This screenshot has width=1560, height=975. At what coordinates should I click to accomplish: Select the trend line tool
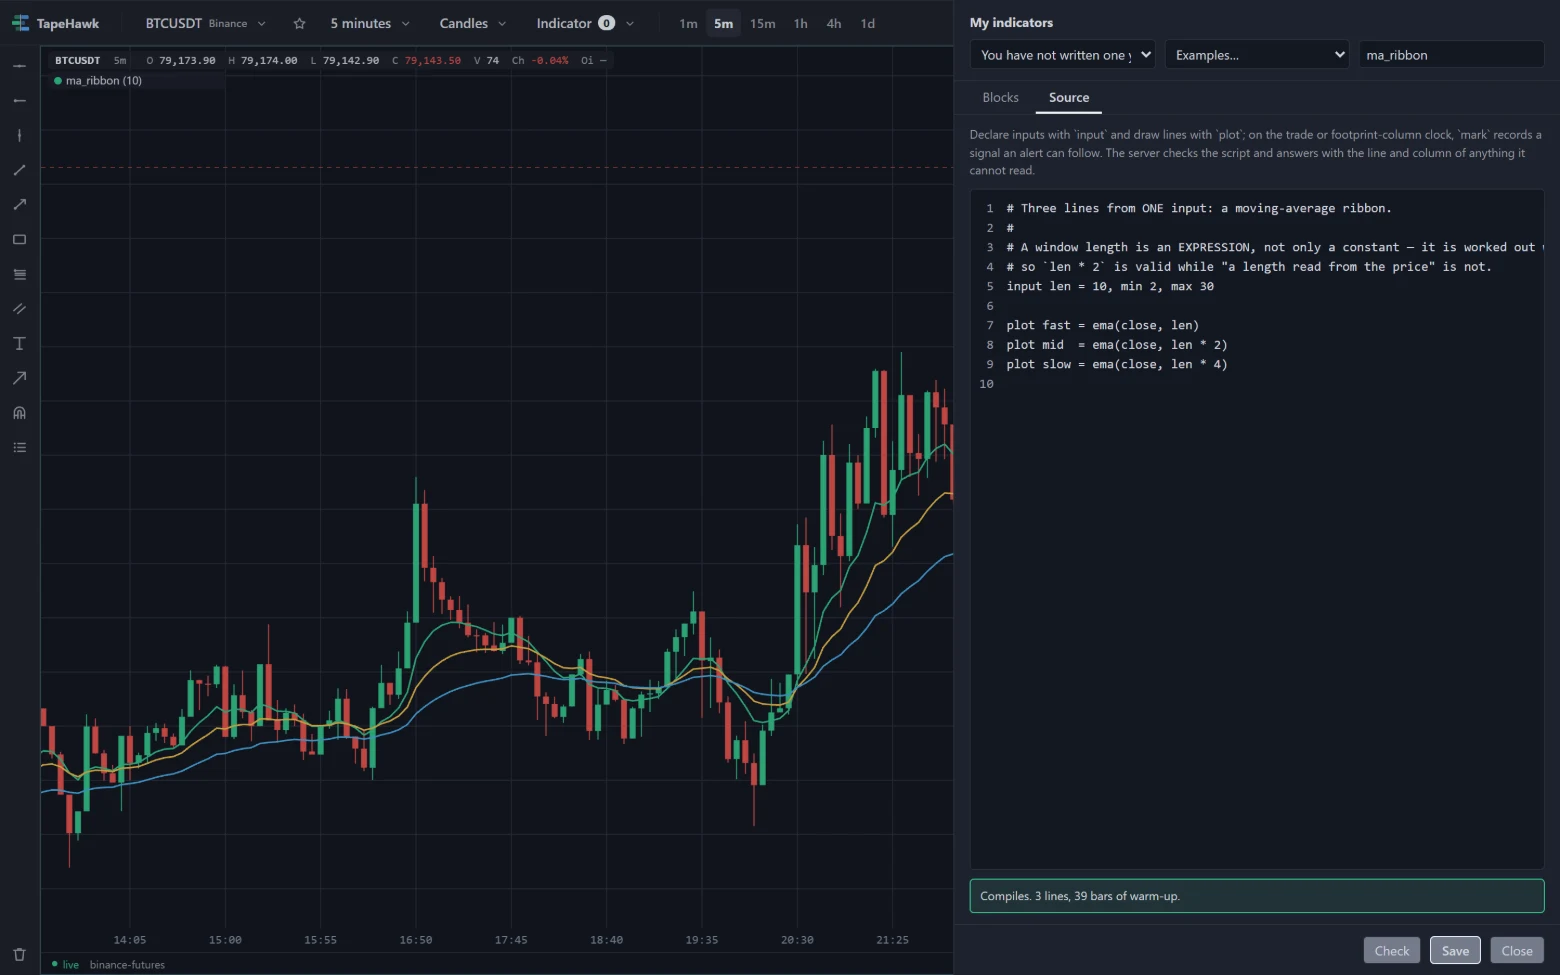coord(19,170)
